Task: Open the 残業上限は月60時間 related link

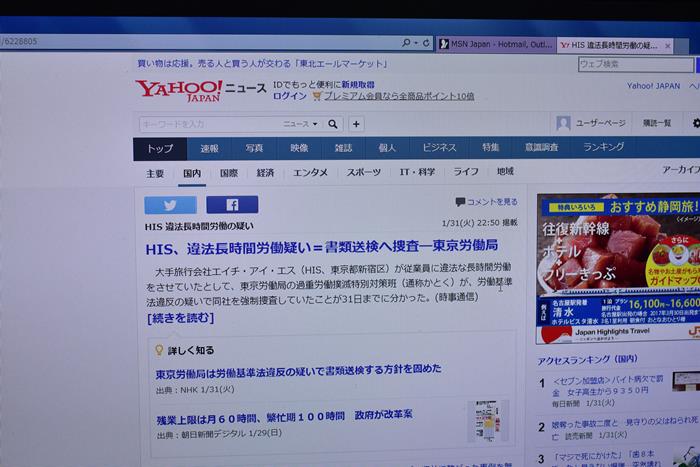Action: (284, 418)
